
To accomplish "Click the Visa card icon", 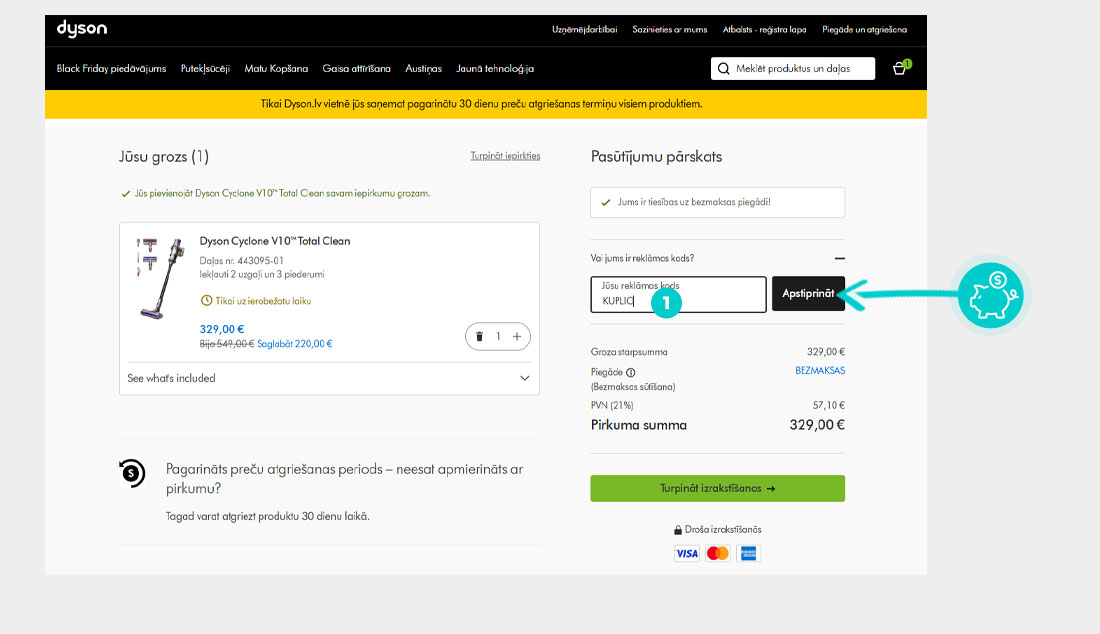I will [686, 553].
